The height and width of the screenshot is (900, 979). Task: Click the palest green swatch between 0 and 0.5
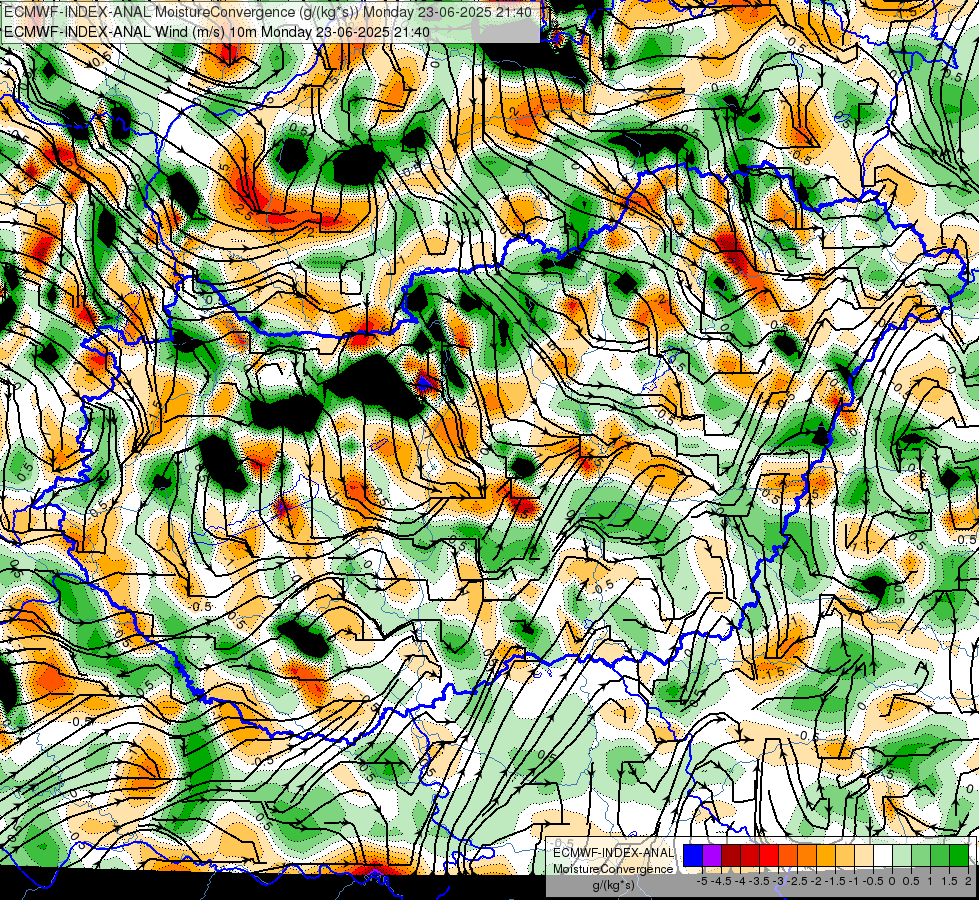click(x=902, y=855)
